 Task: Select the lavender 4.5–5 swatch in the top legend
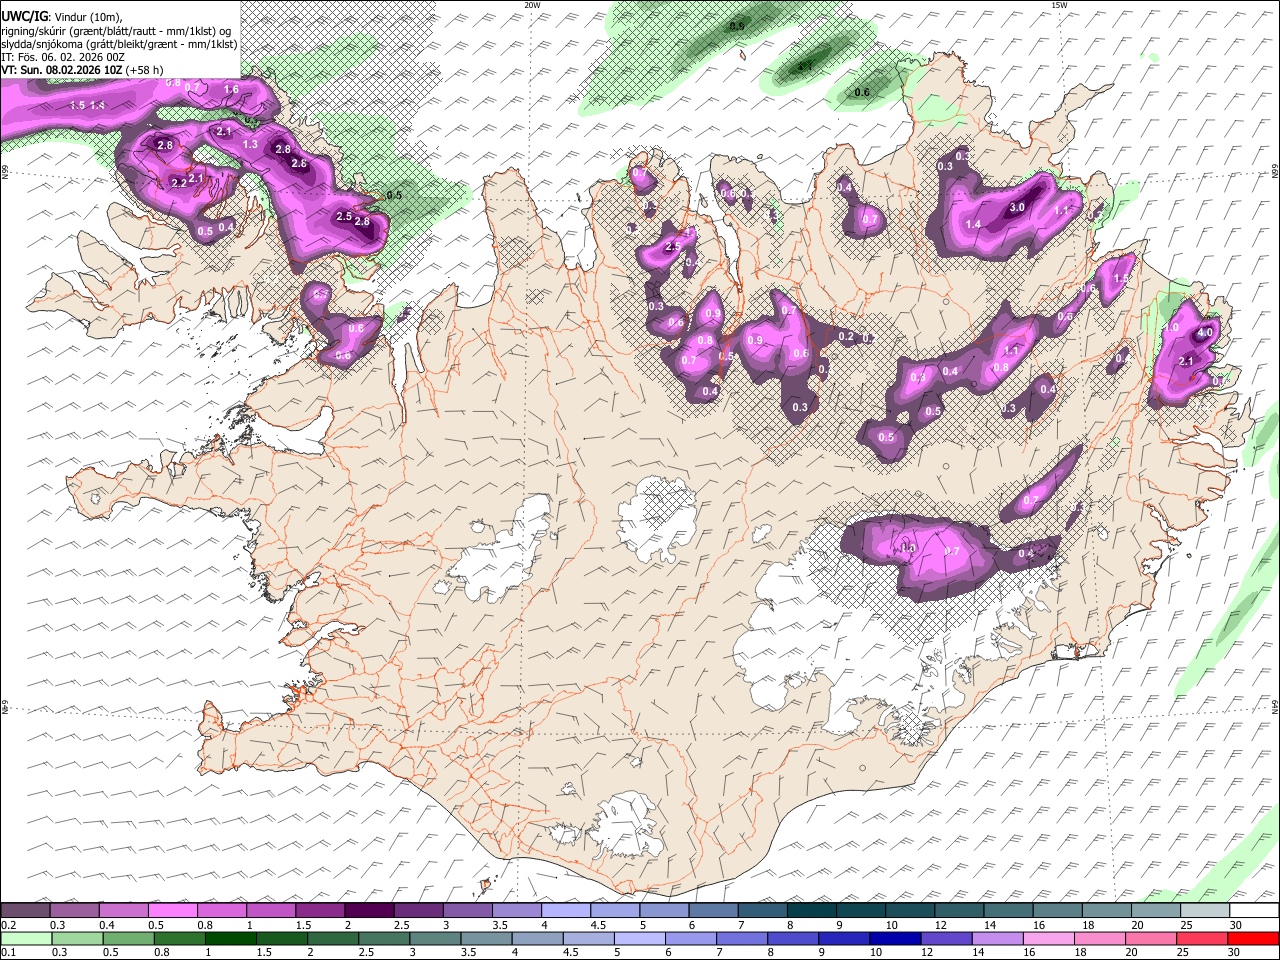[615, 910]
